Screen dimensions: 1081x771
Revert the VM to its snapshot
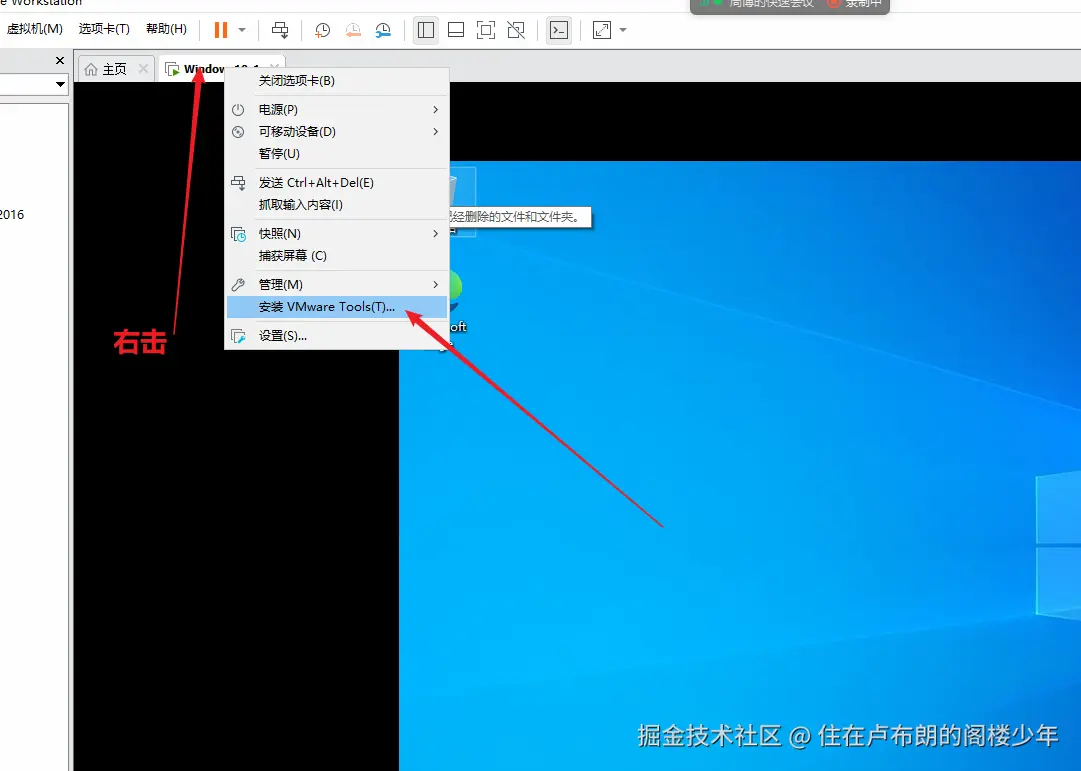pos(352,30)
